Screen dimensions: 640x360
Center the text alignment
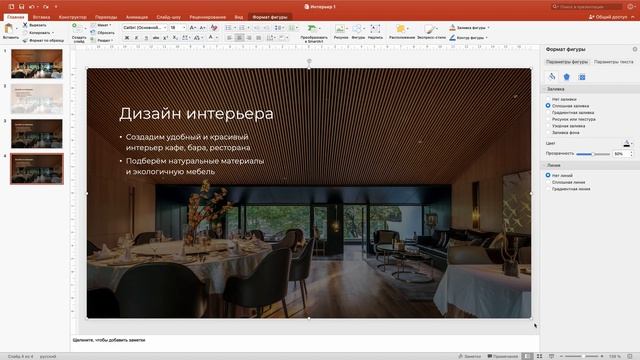pyautogui.click(x=239, y=38)
